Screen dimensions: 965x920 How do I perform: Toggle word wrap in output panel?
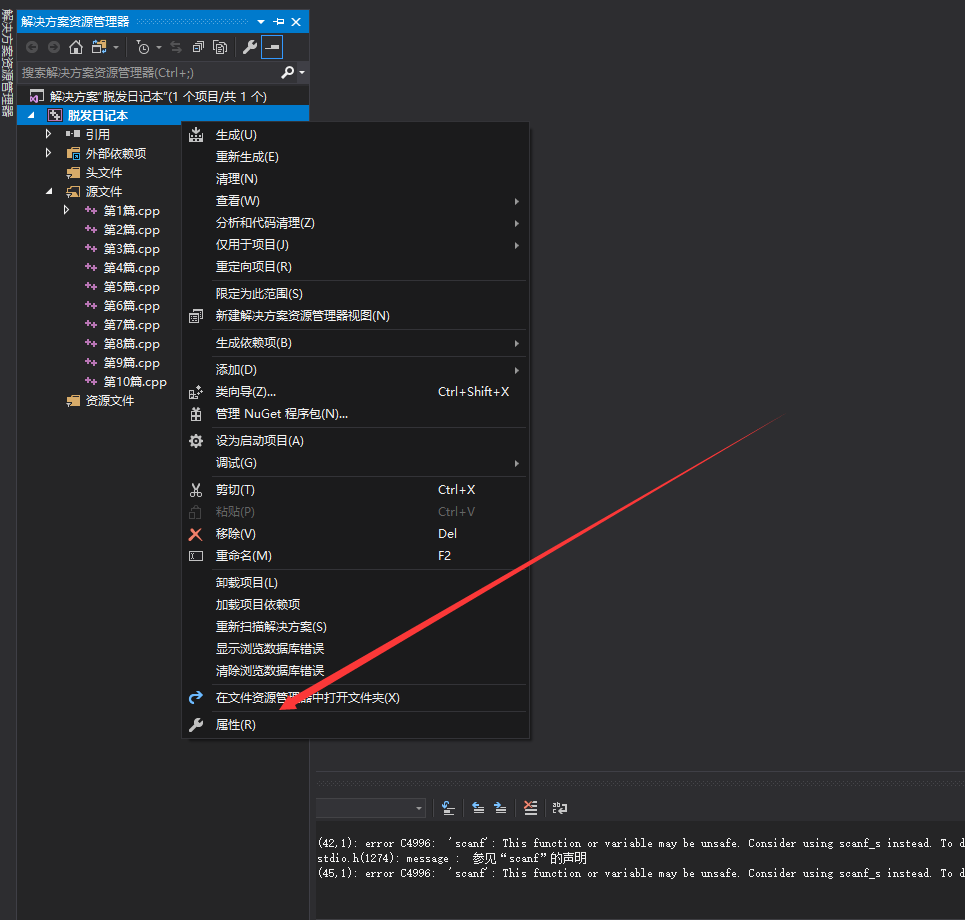point(559,808)
